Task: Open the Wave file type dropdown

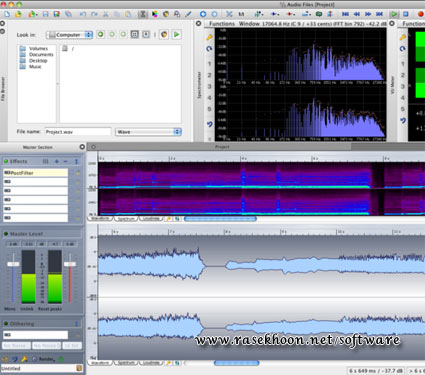Action: click(148, 132)
